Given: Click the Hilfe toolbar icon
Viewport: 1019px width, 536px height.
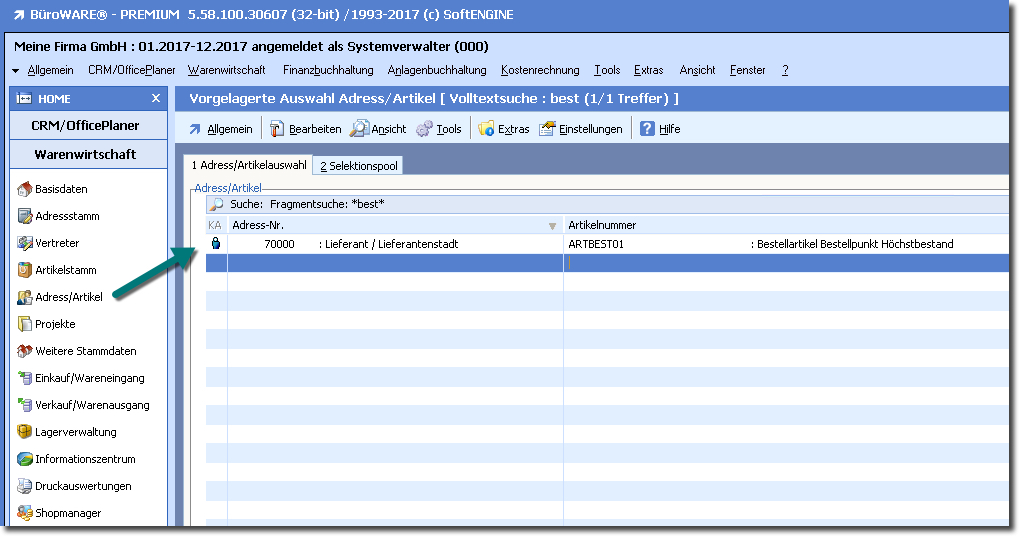Looking at the screenshot, I should (648, 129).
